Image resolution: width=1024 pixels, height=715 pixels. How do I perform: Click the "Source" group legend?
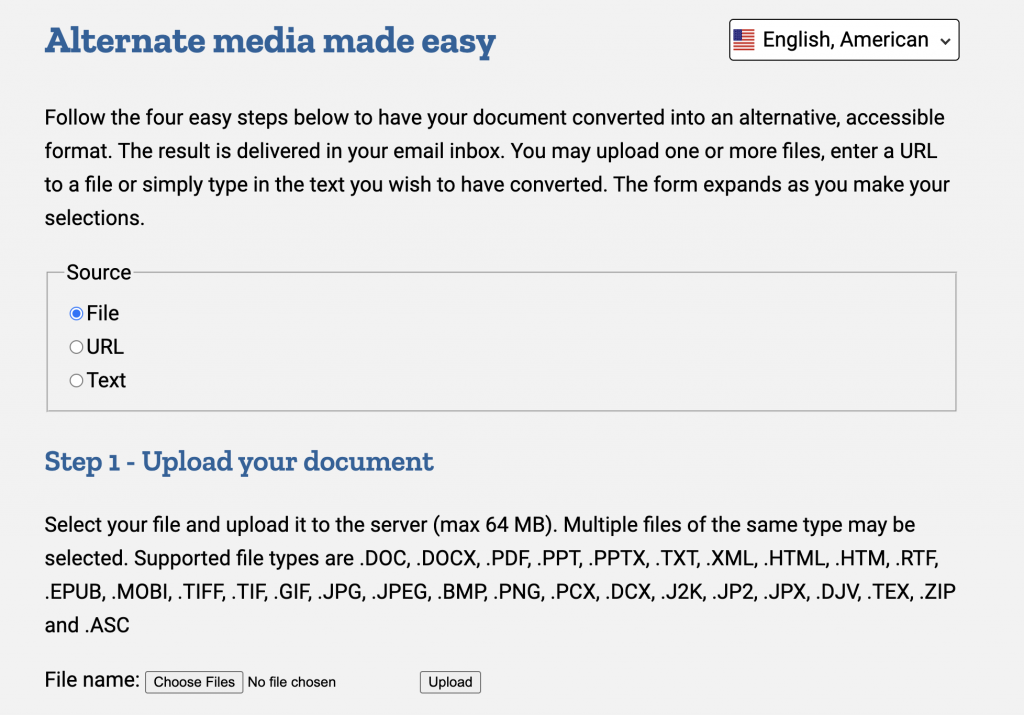(99, 272)
